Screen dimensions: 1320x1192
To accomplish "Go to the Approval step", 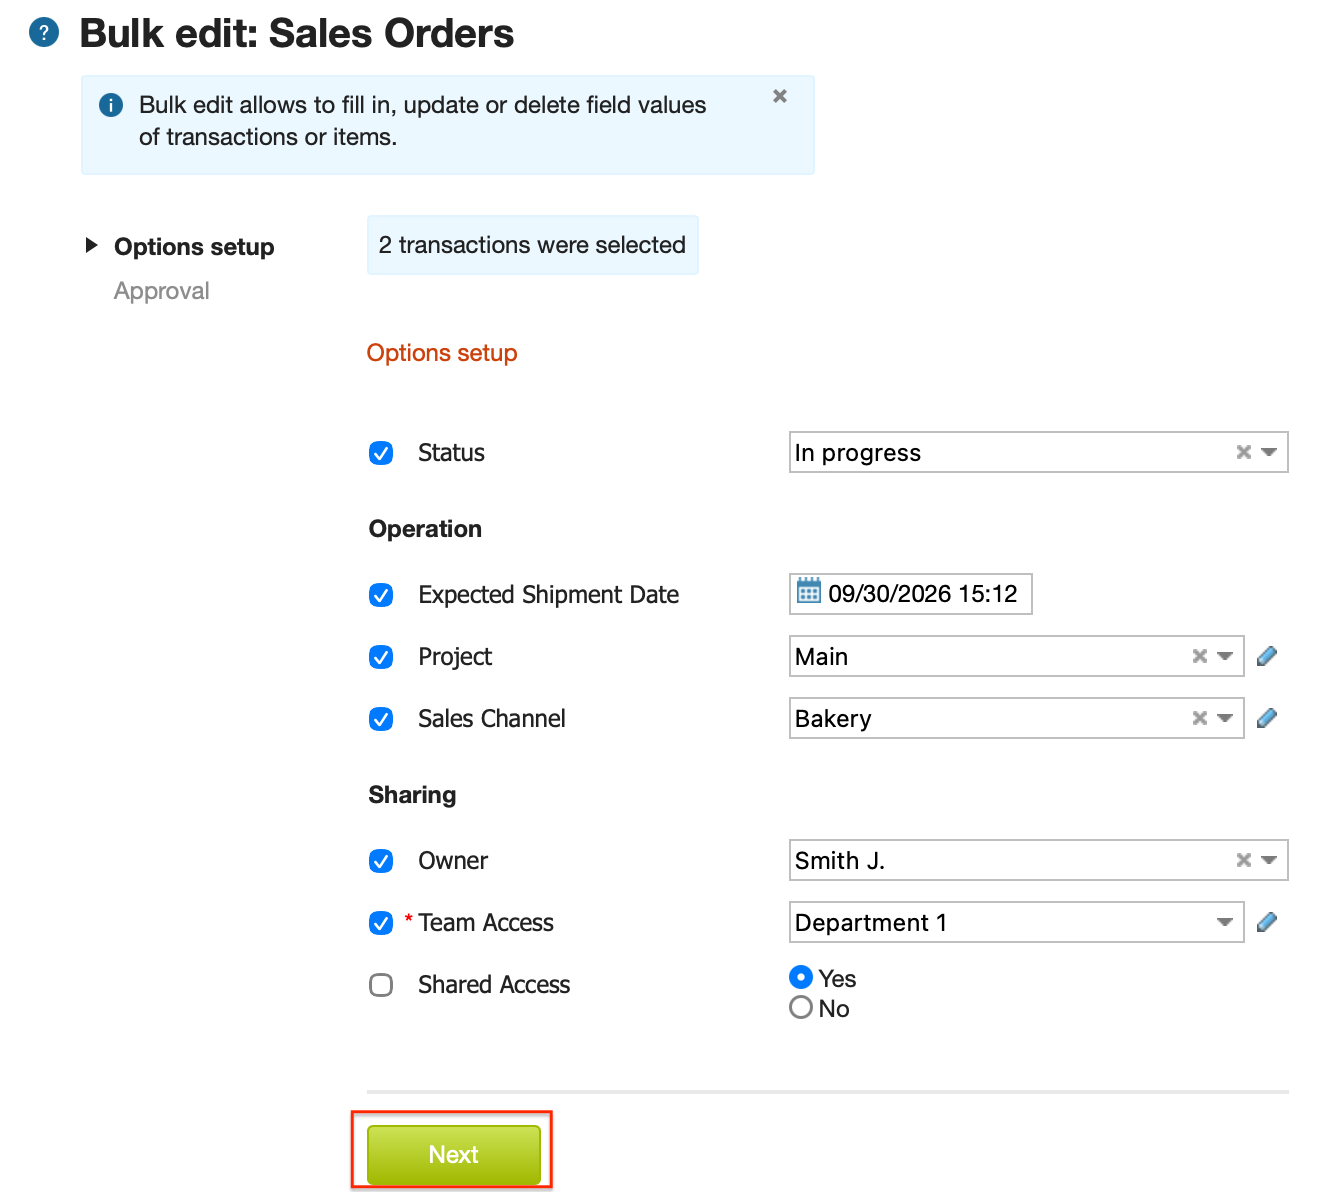I will (x=162, y=291).
